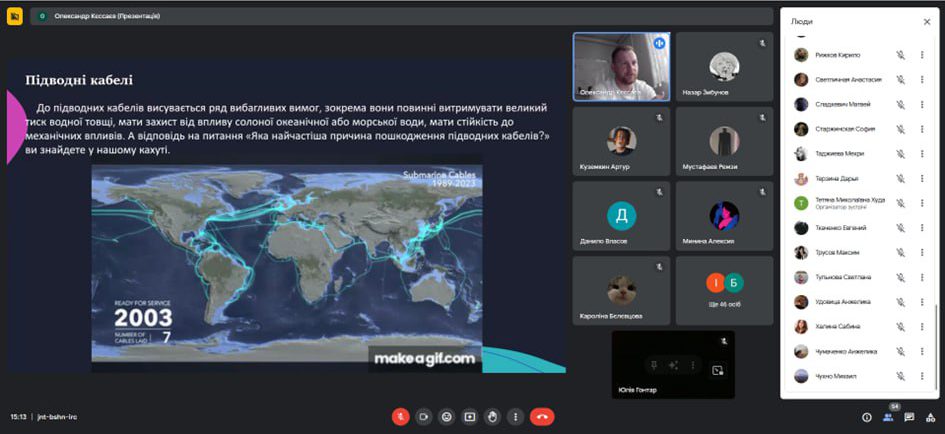
Task: Open the chat panel
Action: [909, 417]
